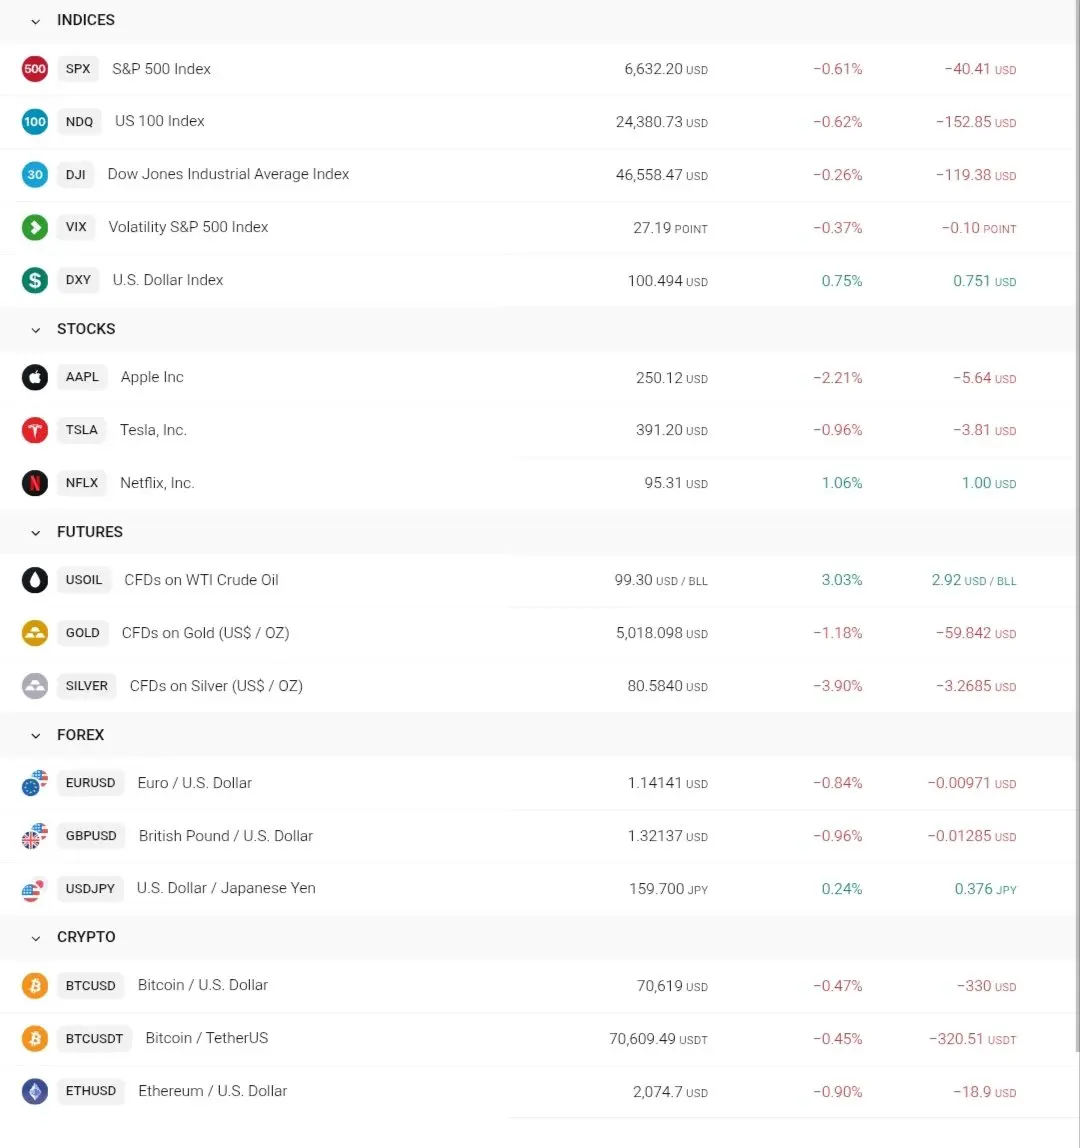Click the red S&P 500 index icon
Image resolution: width=1080 pixels, height=1148 pixels.
pyautogui.click(x=35, y=69)
